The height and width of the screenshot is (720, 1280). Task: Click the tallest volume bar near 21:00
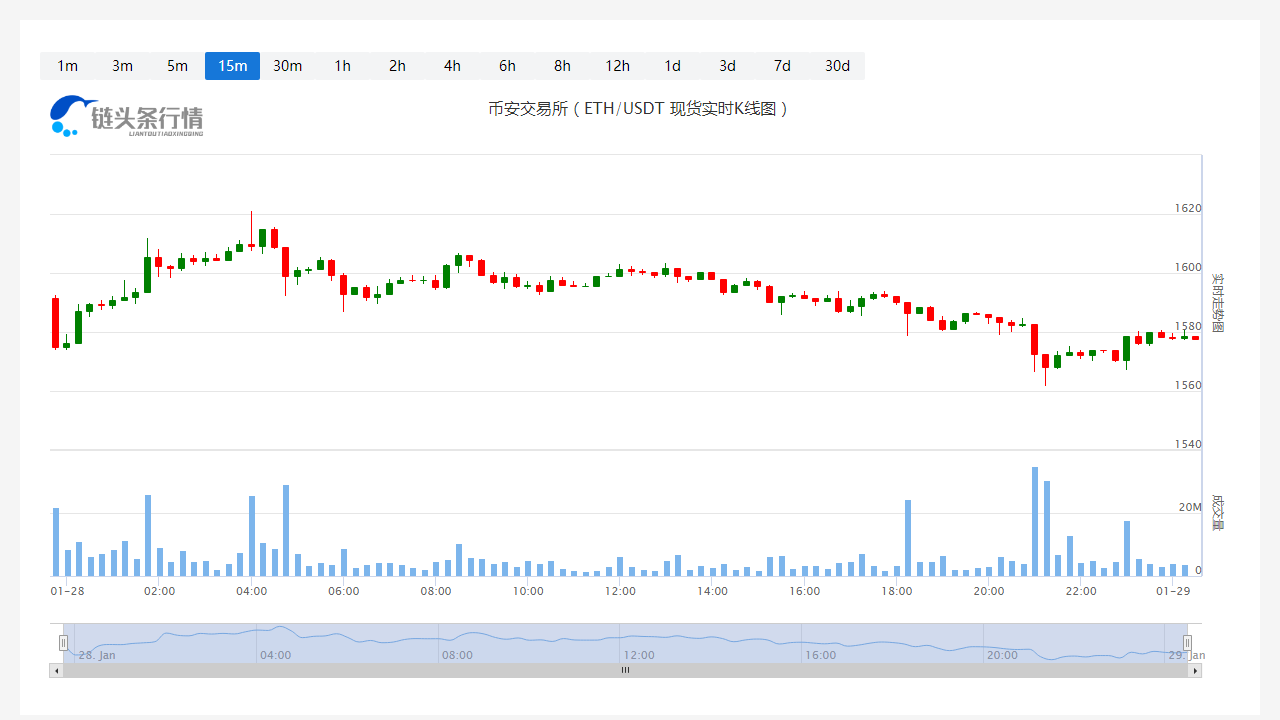tap(1035, 520)
